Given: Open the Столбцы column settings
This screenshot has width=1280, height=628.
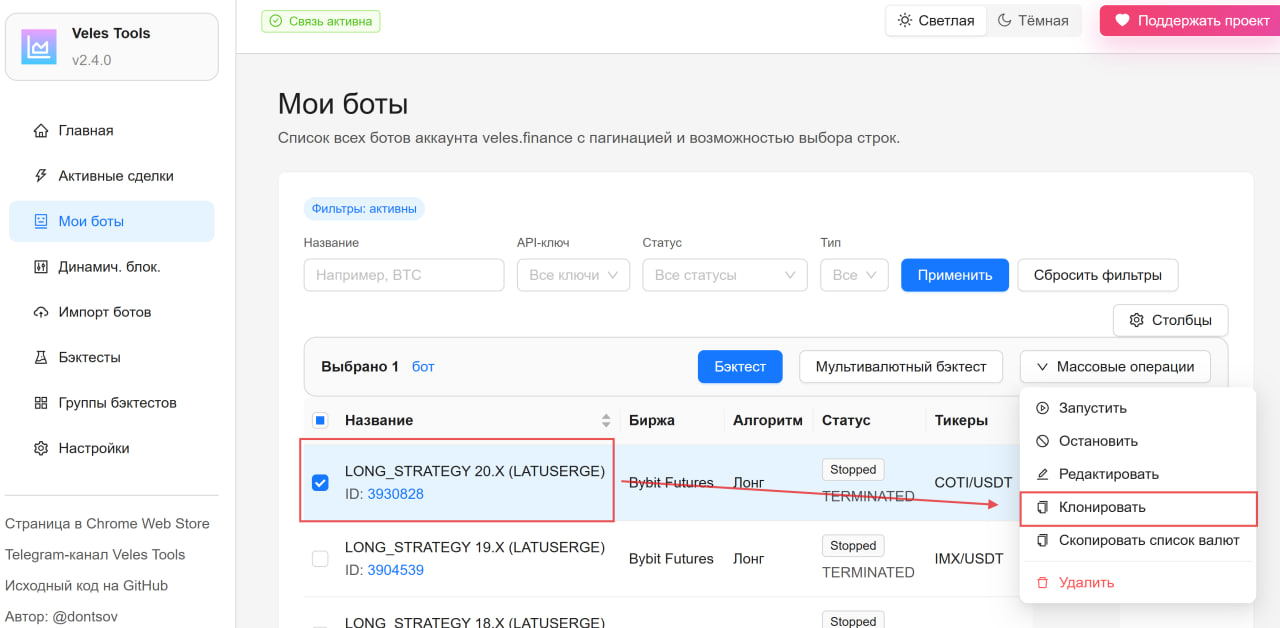Looking at the screenshot, I should (x=1170, y=320).
